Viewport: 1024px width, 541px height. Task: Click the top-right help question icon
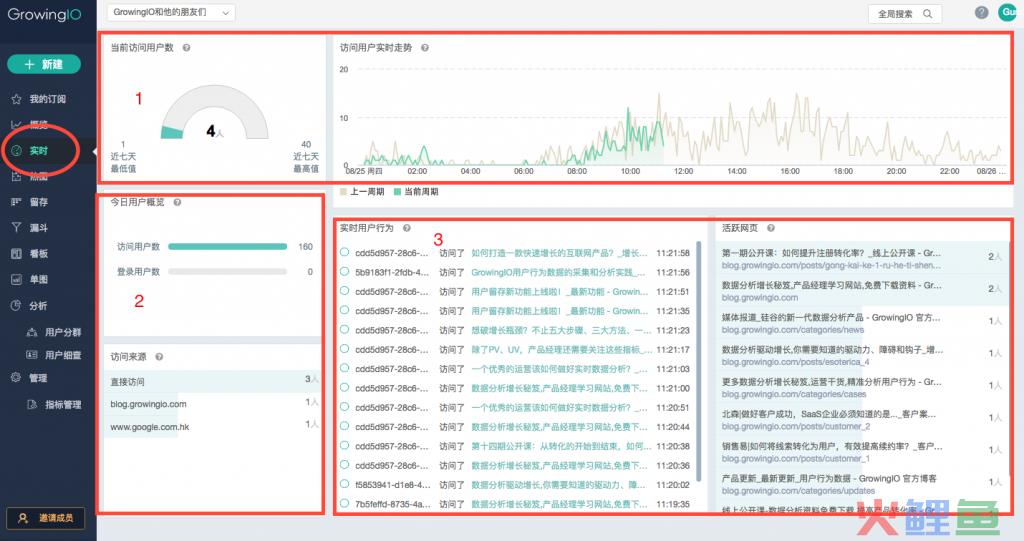point(982,13)
